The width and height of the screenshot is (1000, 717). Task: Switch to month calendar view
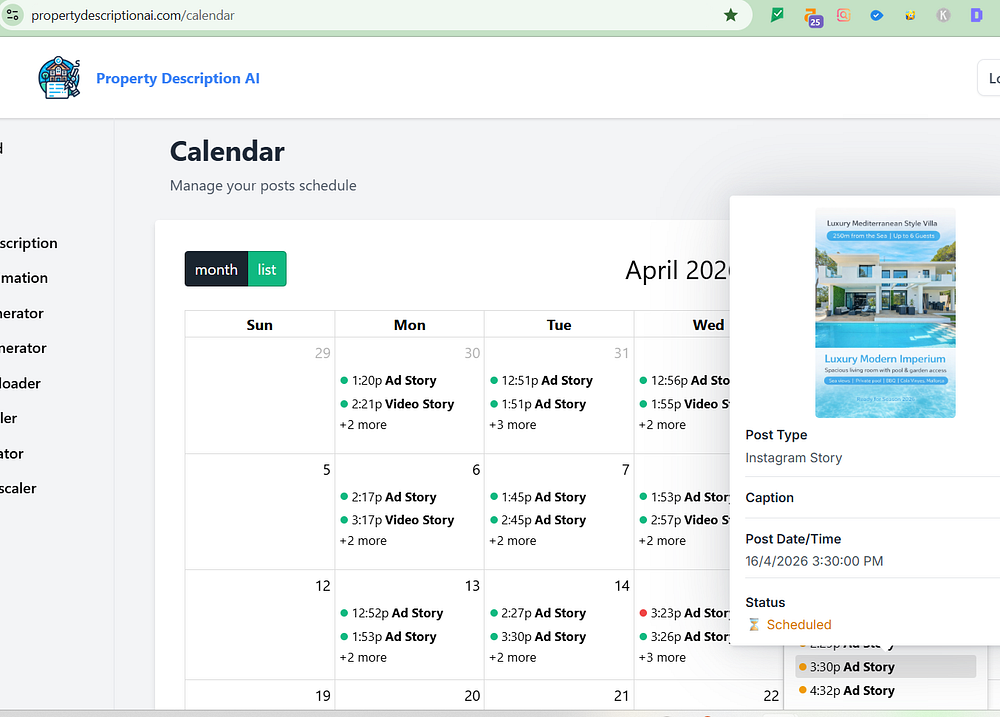216,269
